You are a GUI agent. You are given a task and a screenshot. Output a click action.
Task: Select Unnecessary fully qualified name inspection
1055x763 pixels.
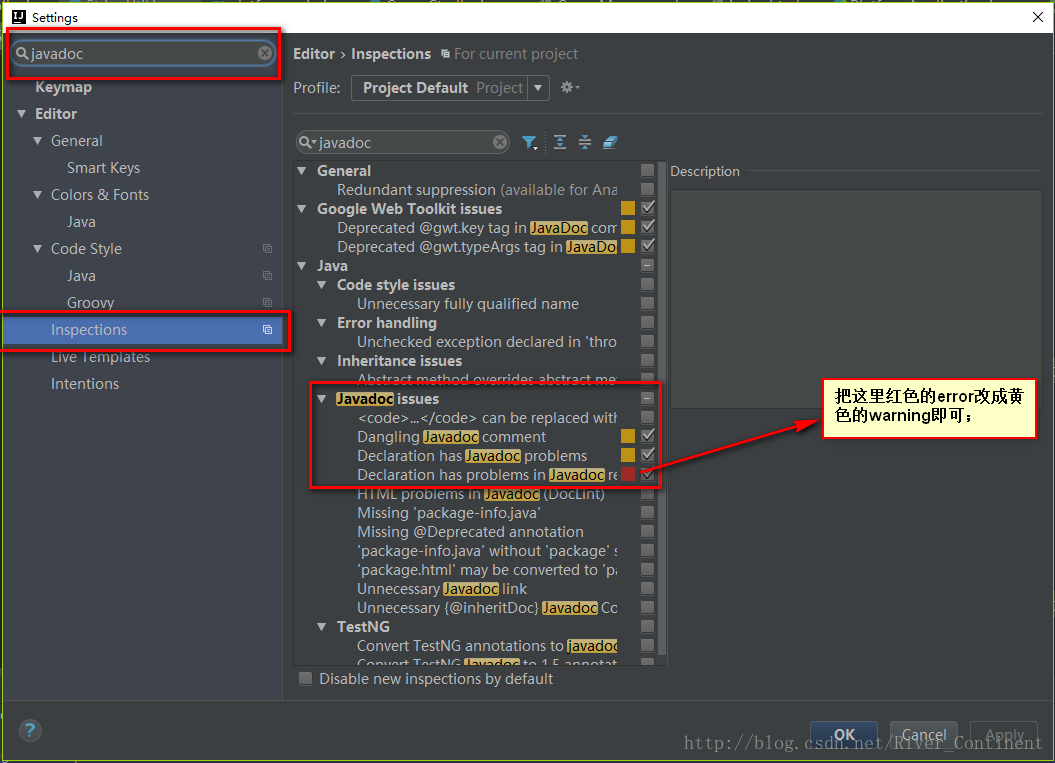point(468,304)
